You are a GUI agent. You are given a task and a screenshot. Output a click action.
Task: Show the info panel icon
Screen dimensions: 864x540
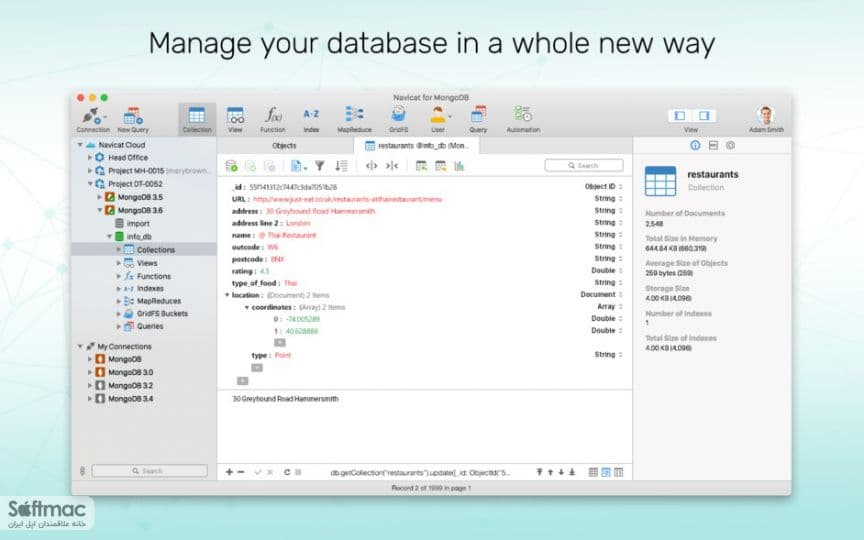pyautogui.click(x=695, y=145)
